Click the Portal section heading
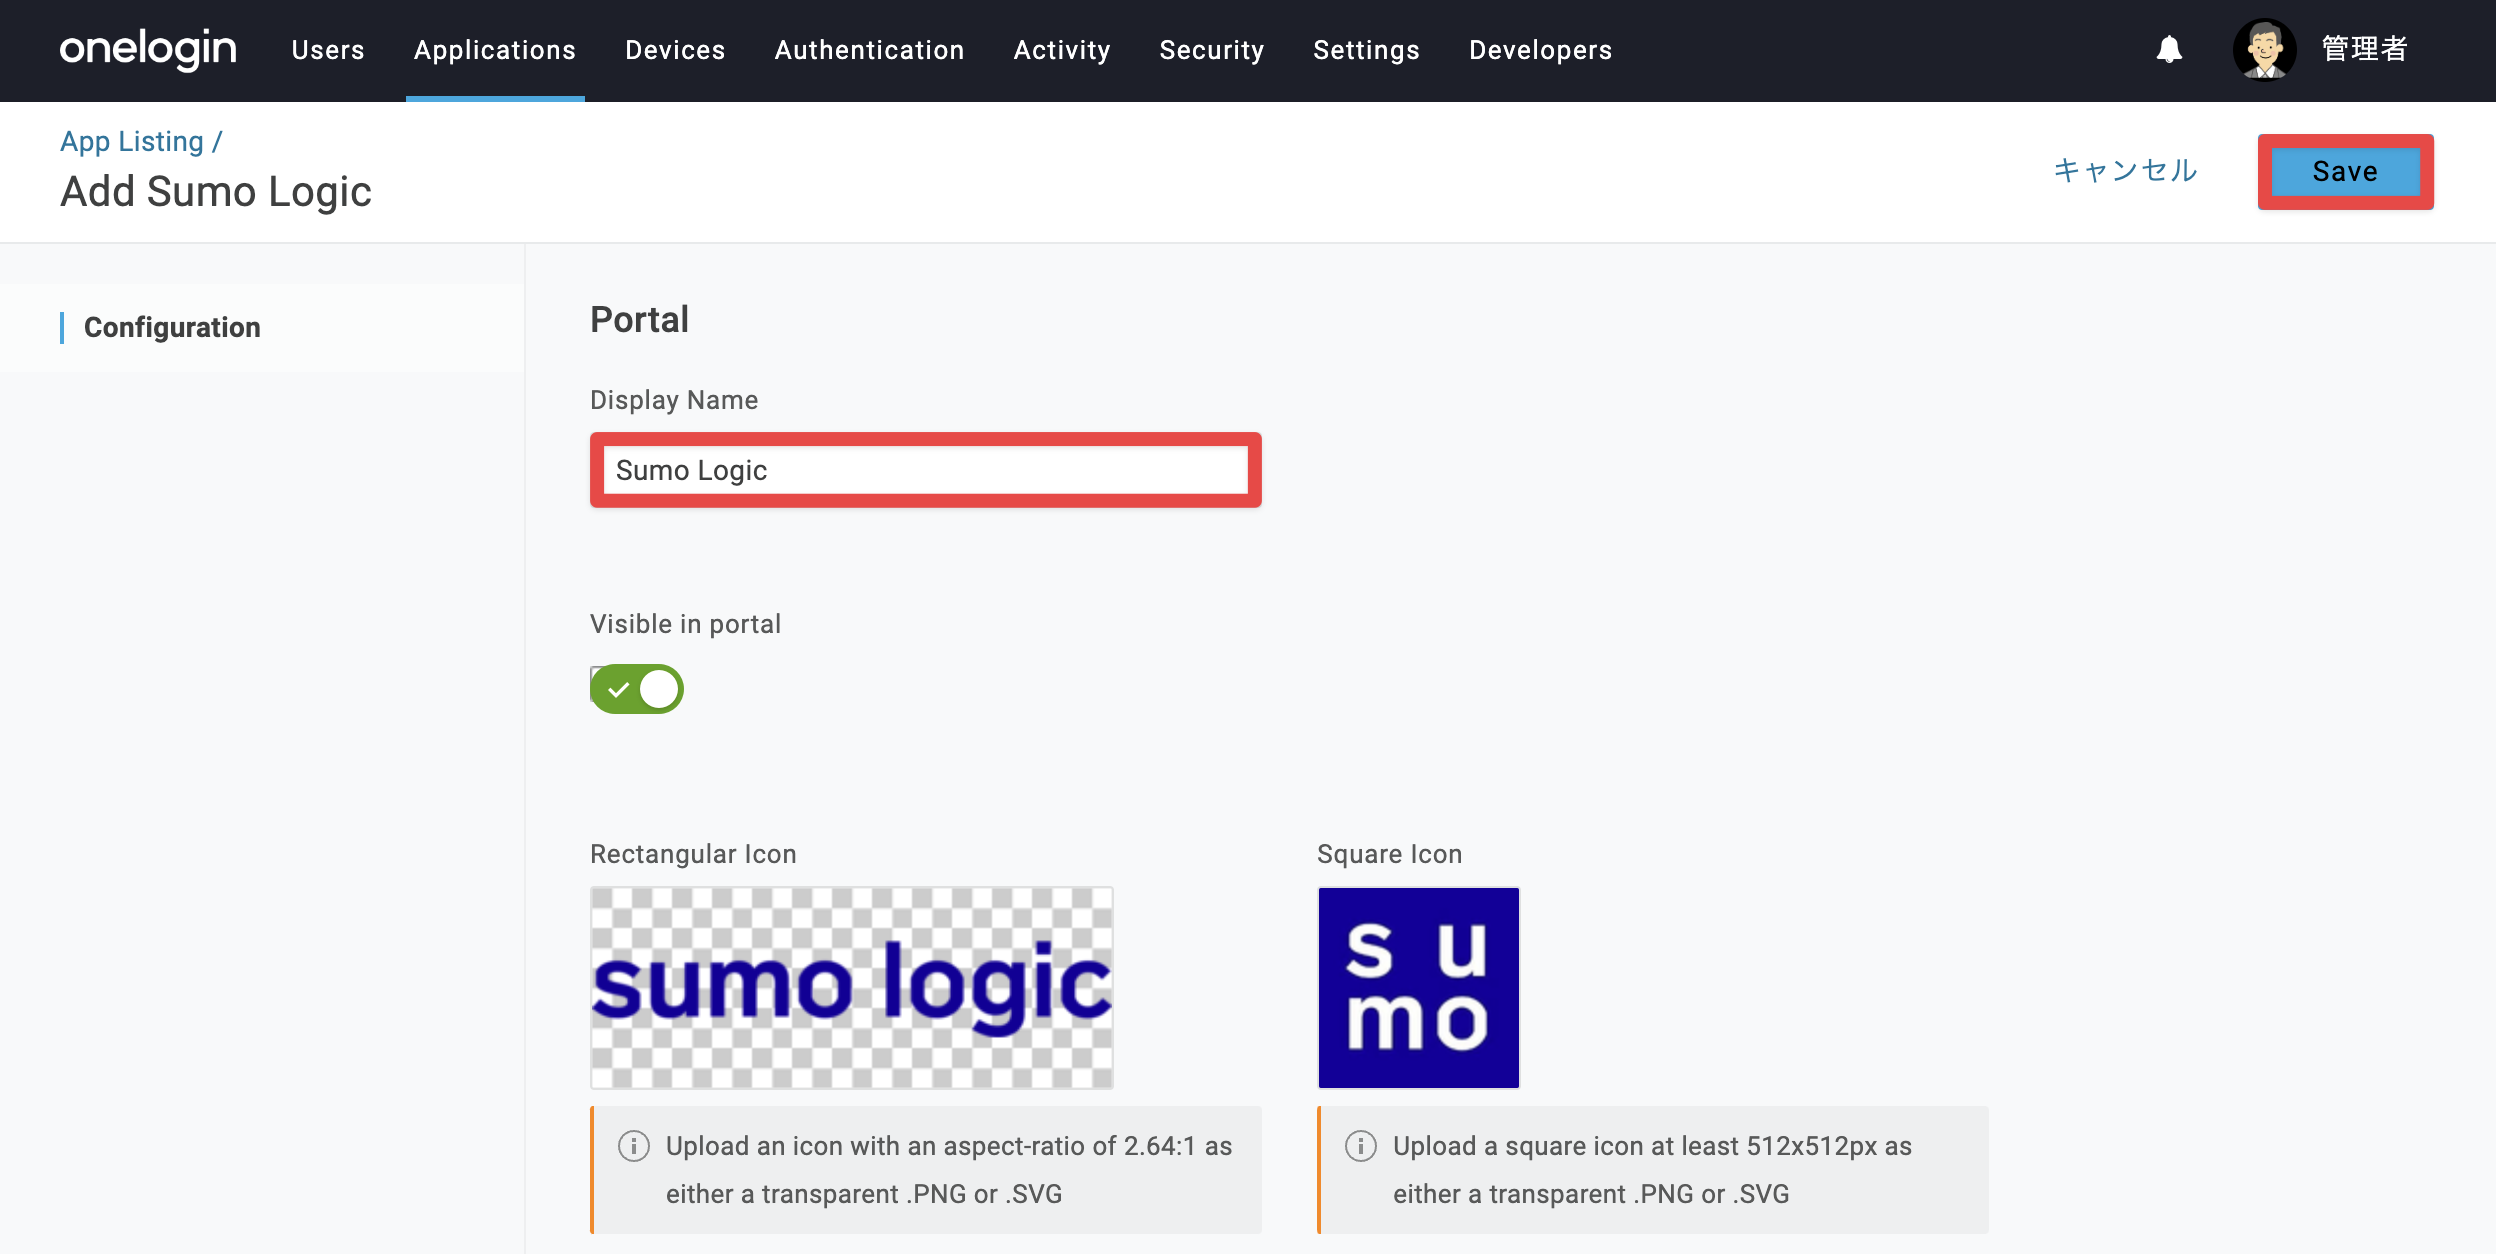This screenshot has height=1254, width=2496. coord(640,319)
